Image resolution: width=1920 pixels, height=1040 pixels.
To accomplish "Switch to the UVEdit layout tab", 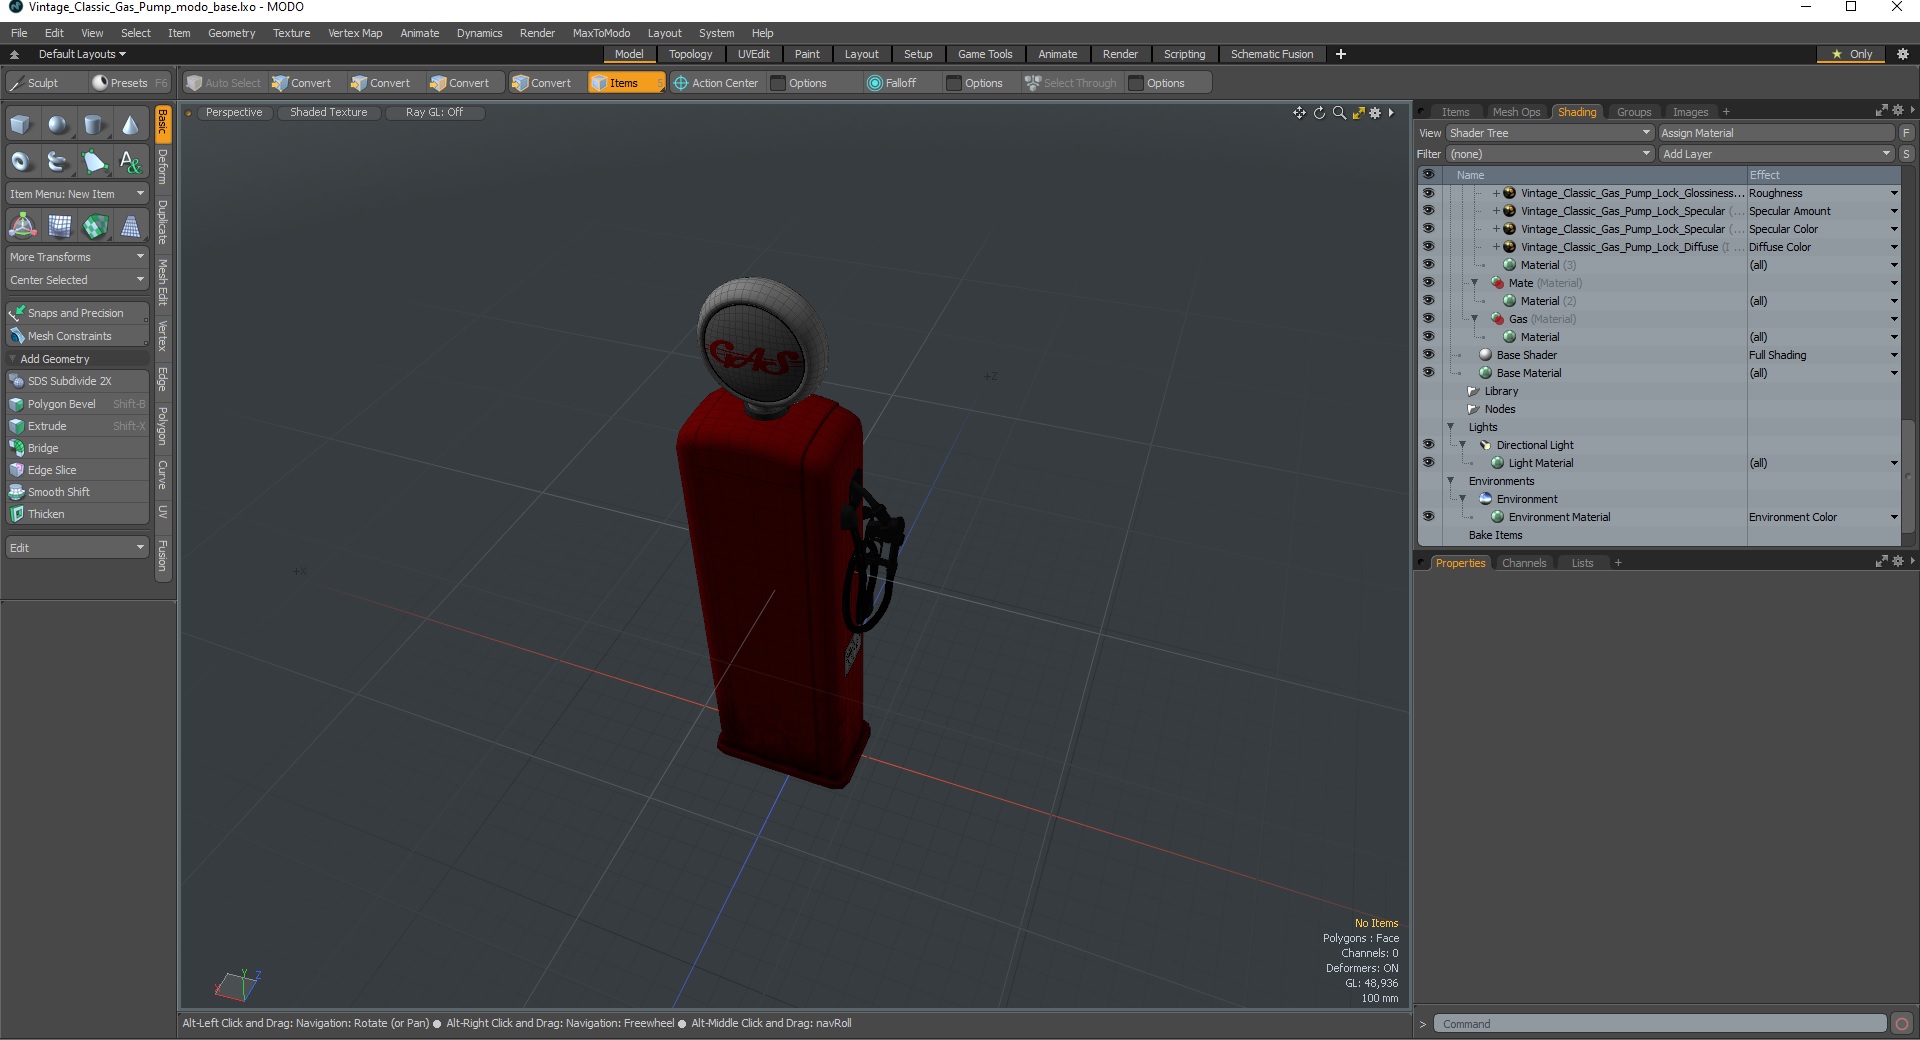I will [753, 54].
